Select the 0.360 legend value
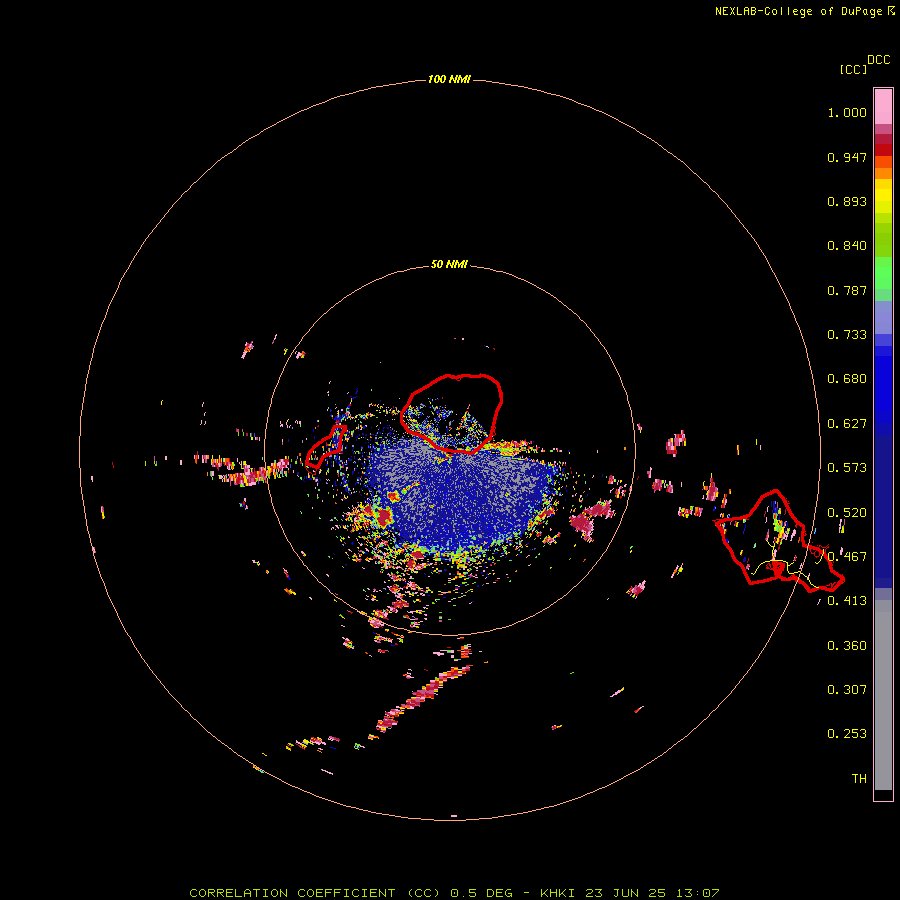Viewport: 900px width, 900px height. tap(847, 646)
